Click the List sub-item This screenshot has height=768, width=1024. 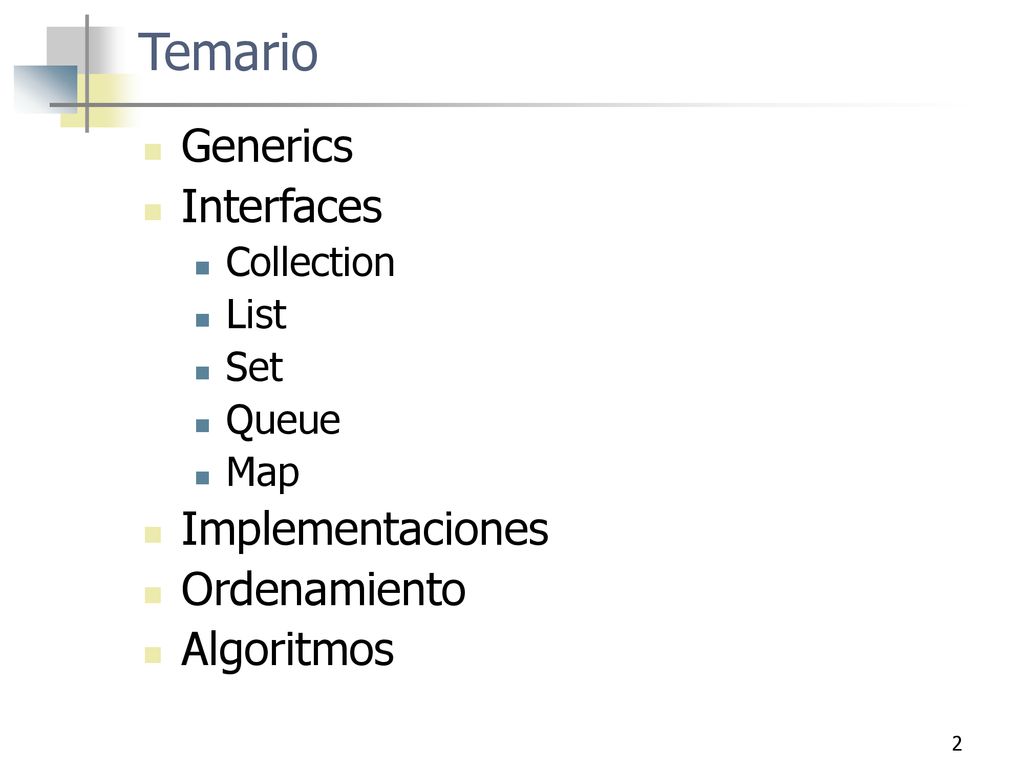(256, 315)
